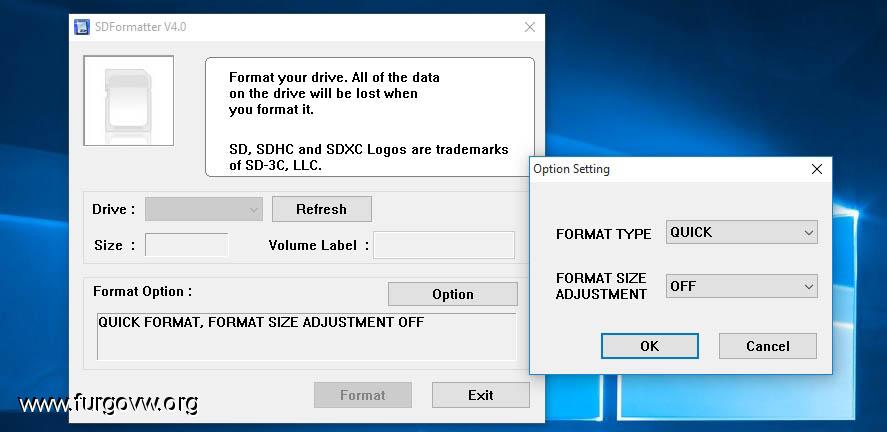The height and width of the screenshot is (432, 887).
Task: Click the Size field
Action: point(187,245)
